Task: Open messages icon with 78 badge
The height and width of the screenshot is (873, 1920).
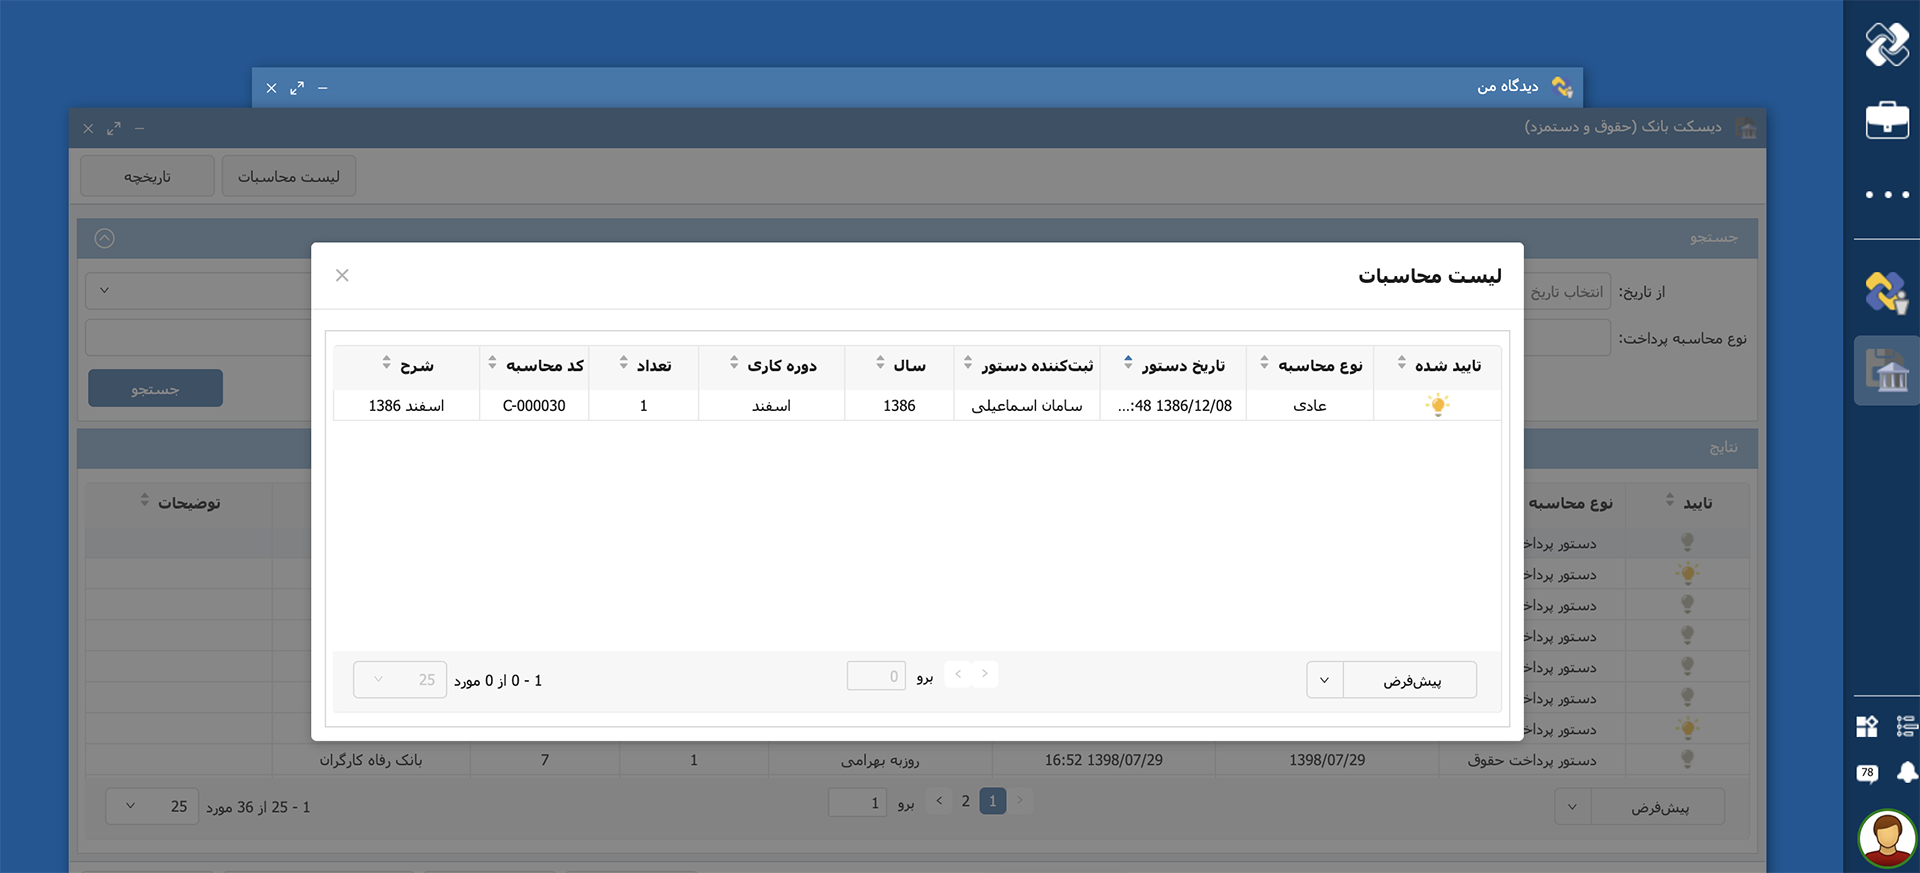Action: pyautogui.click(x=1867, y=773)
